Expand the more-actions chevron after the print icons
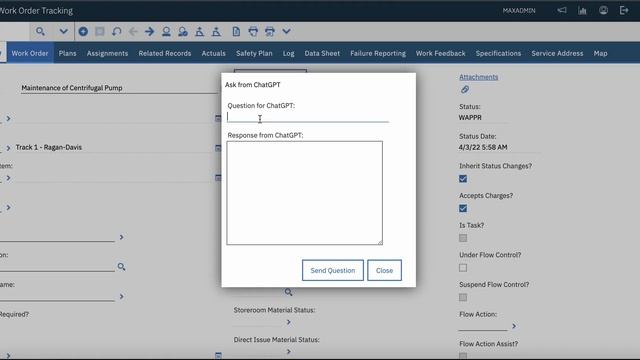Image resolution: width=640 pixels, height=360 pixels. (x=287, y=31)
